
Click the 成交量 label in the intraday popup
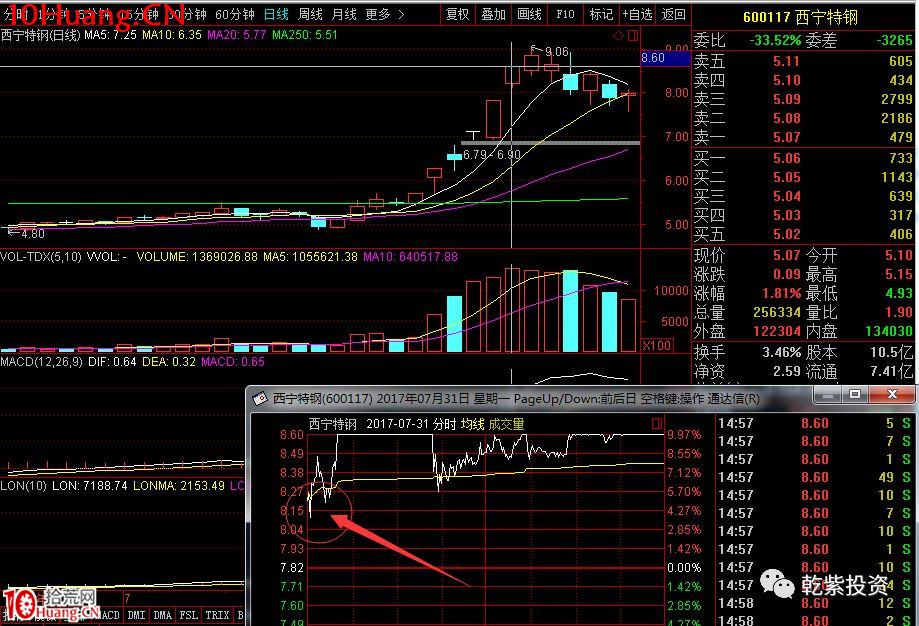(506, 424)
